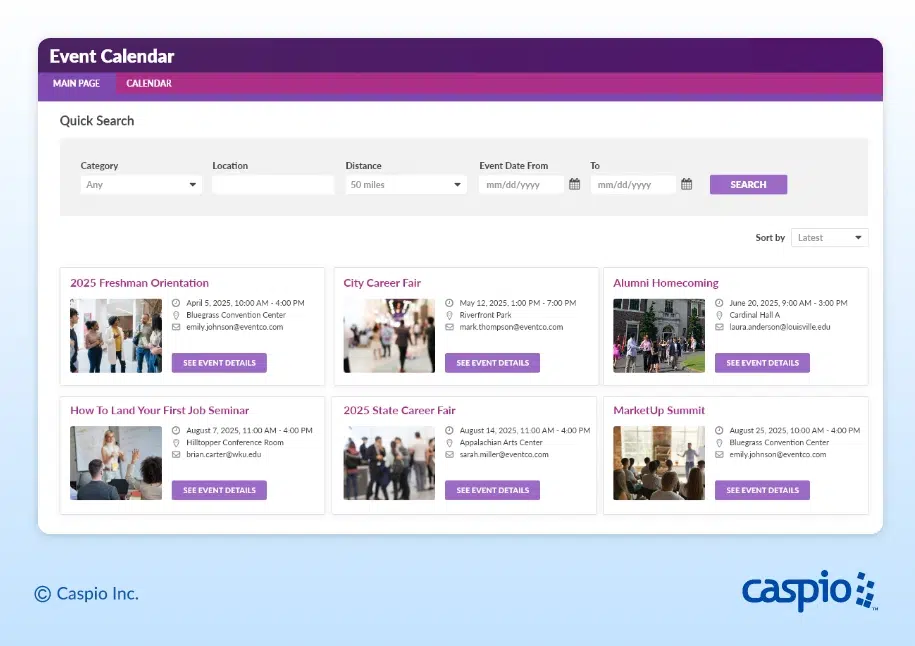The image size is (915, 646).
Task: Open the 2025 State Career Fair thumbnail photo
Action: [389, 463]
